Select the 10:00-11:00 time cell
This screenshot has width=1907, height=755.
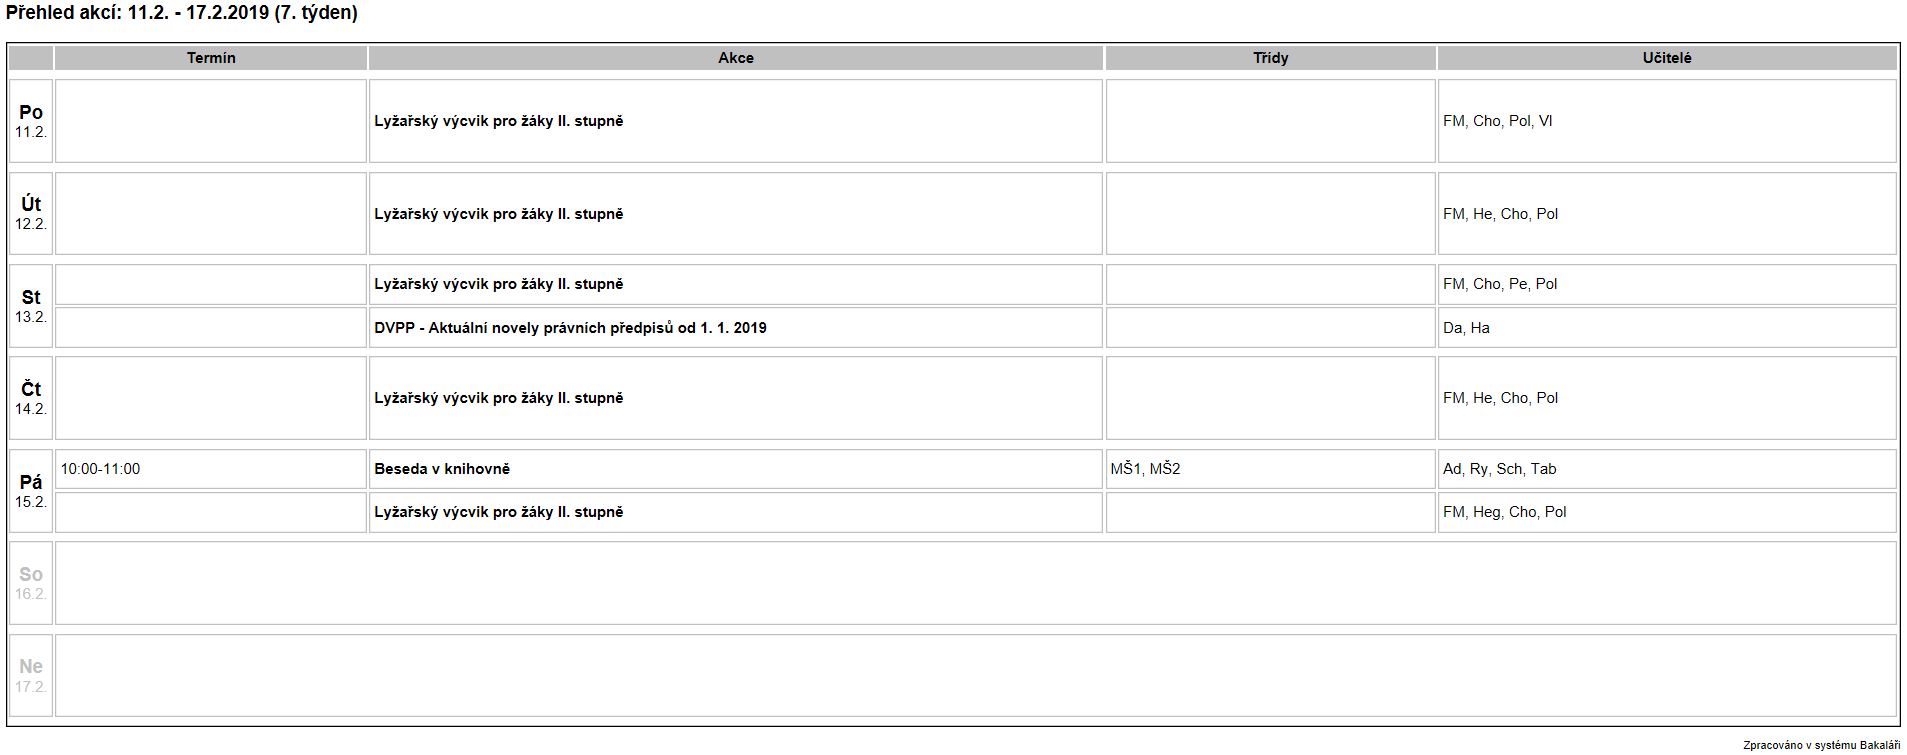click(x=211, y=469)
